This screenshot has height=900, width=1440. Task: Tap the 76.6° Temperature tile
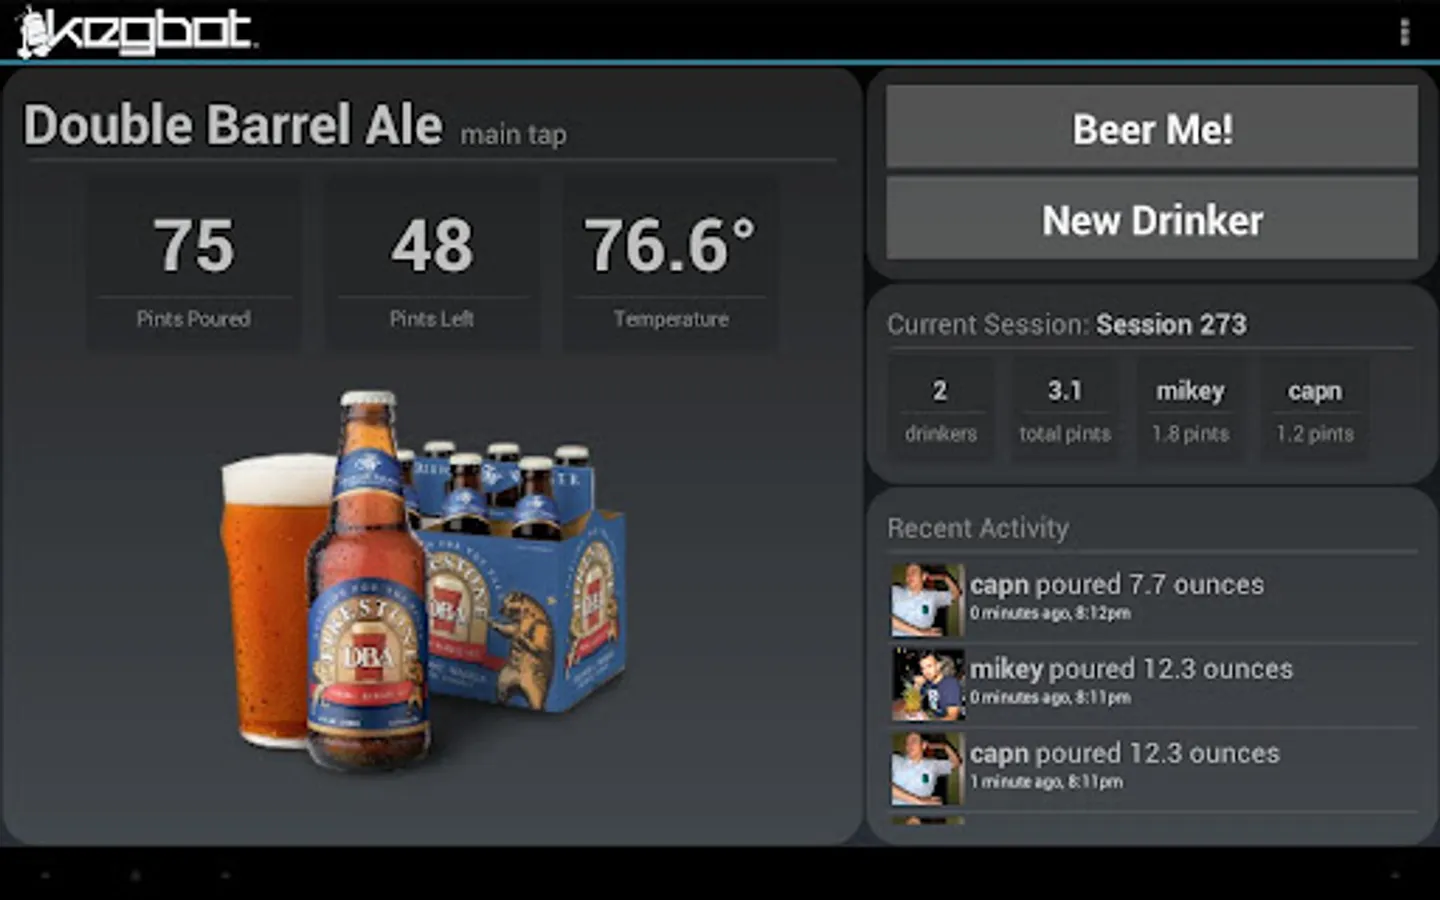(670, 265)
